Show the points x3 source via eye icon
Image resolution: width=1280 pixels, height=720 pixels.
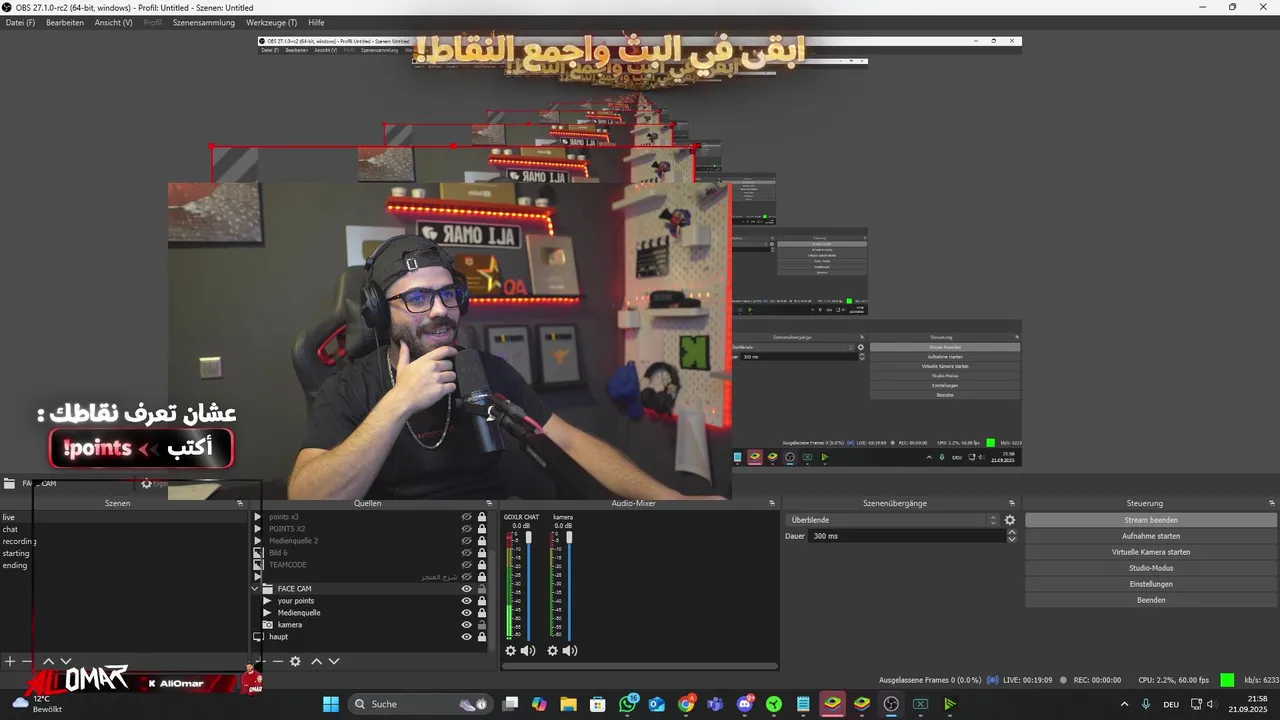coord(466,517)
